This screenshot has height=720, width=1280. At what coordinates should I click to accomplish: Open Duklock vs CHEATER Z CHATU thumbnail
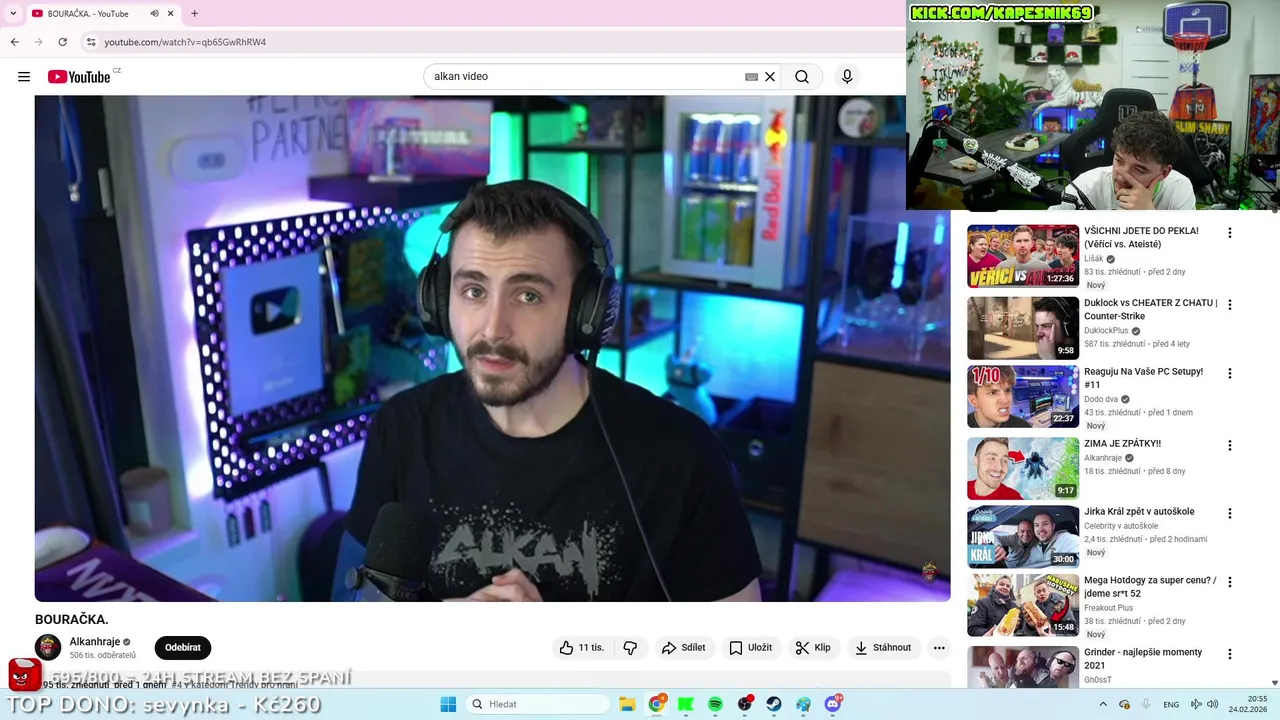click(x=1023, y=328)
